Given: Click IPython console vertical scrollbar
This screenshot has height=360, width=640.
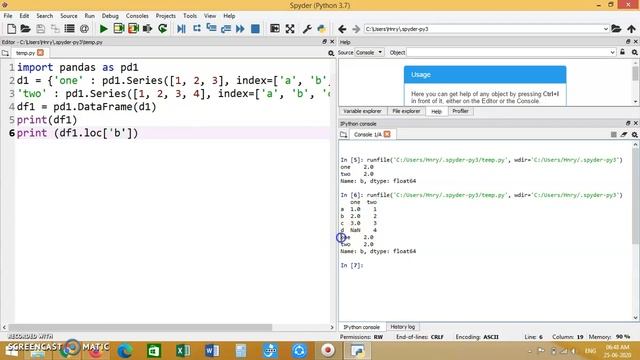Looking at the screenshot, I should (636, 196).
